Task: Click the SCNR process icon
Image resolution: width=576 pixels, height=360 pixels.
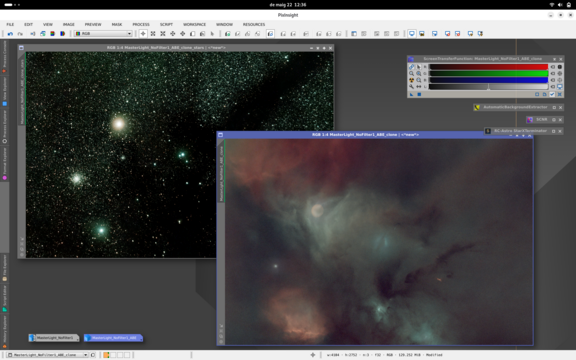Action: click(530, 120)
